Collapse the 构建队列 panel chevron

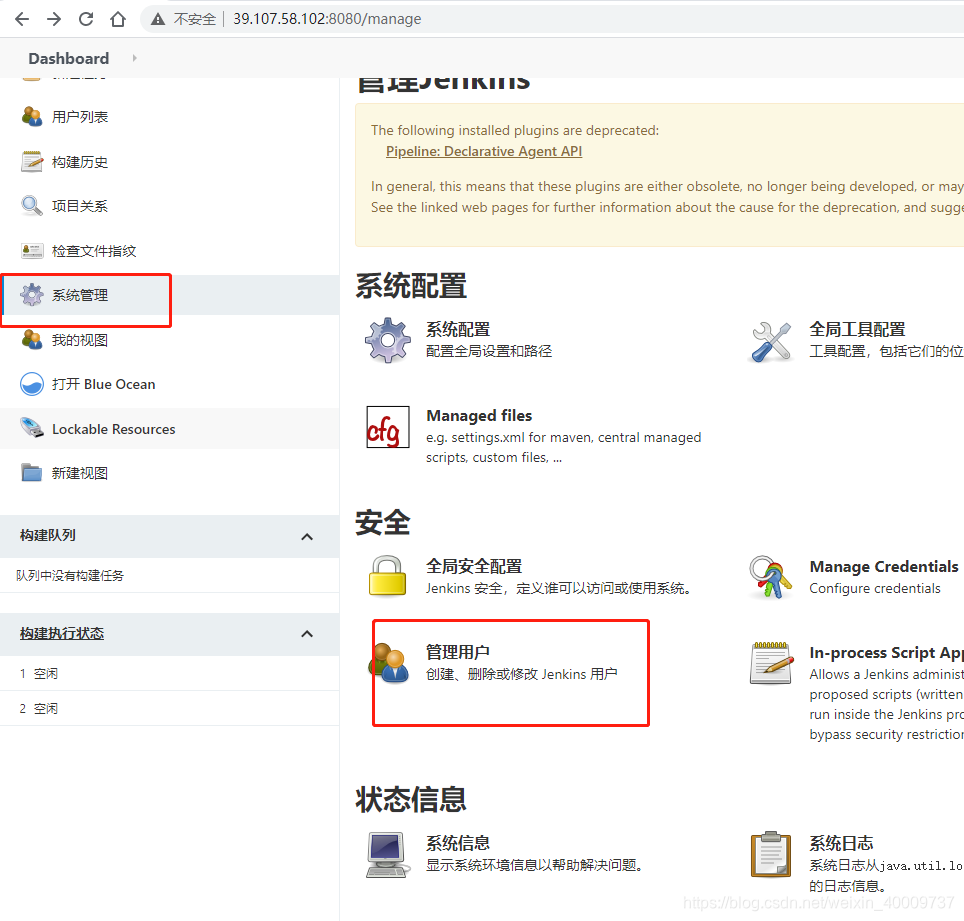307,537
